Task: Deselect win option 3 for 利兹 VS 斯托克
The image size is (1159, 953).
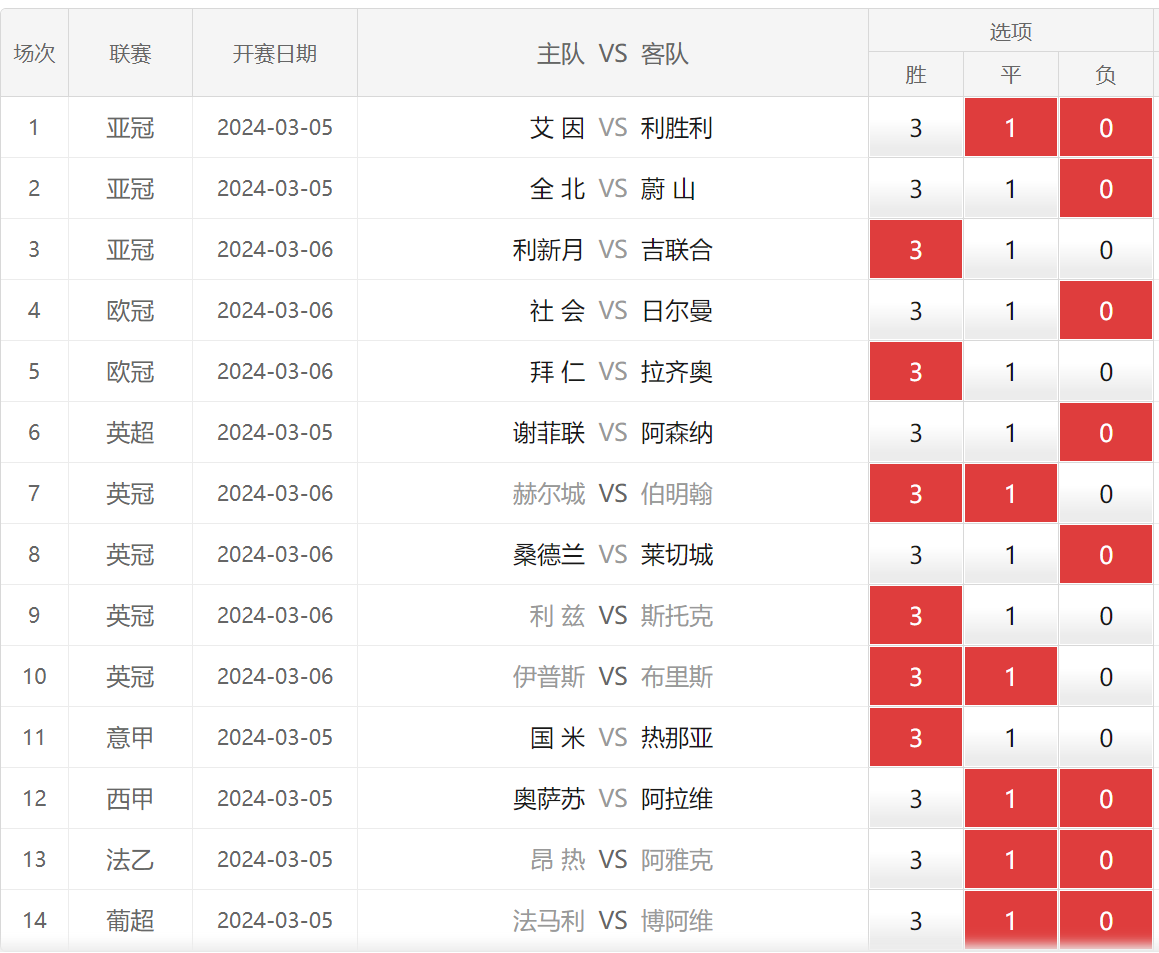Action: point(915,615)
